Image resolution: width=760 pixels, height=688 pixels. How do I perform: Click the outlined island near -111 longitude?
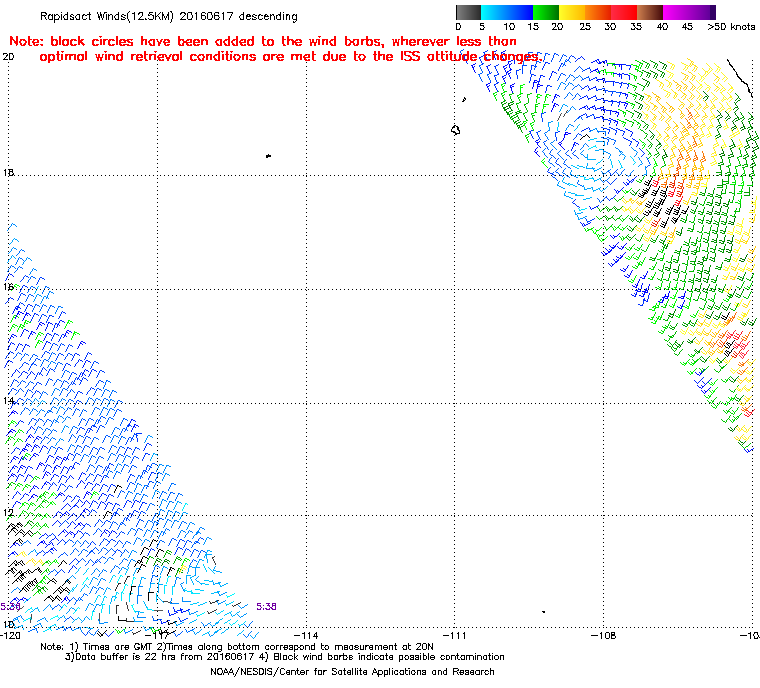456,130
